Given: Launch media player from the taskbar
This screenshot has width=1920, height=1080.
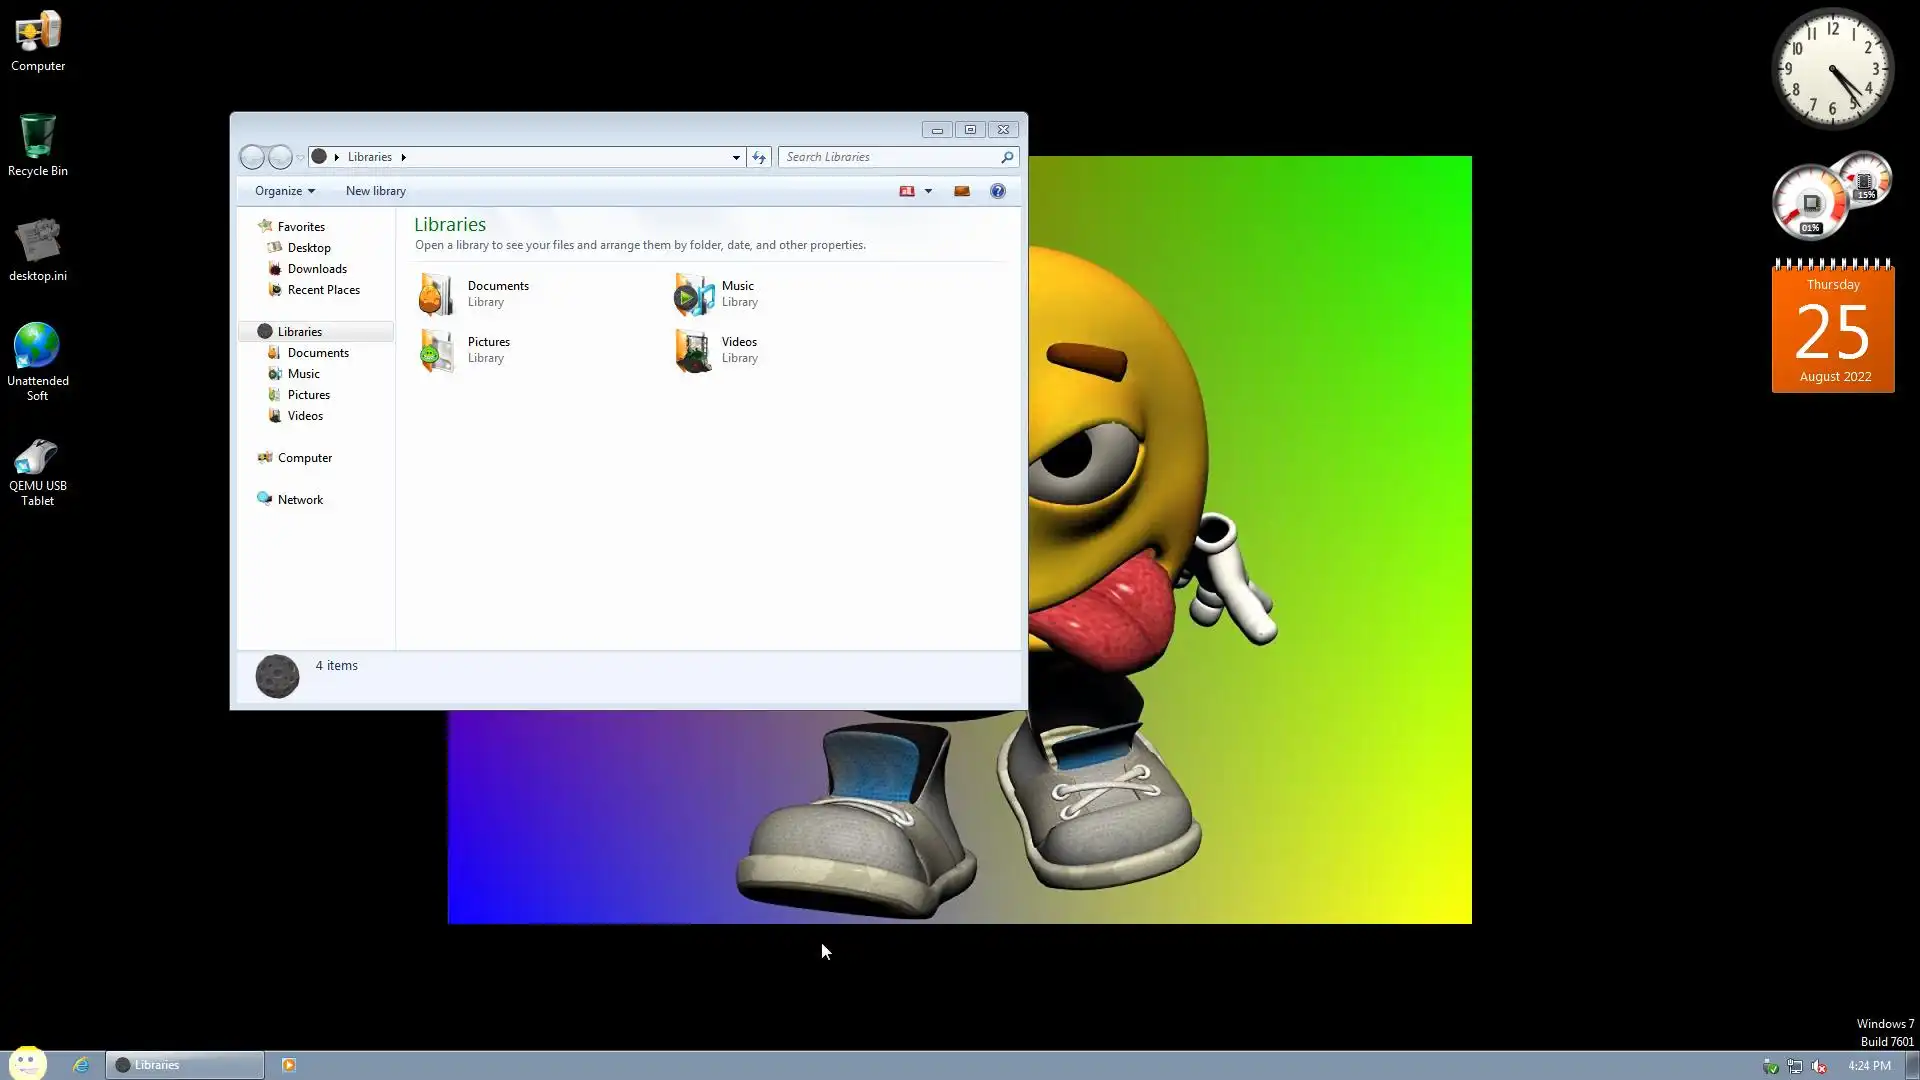Looking at the screenshot, I should click(x=289, y=1065).
